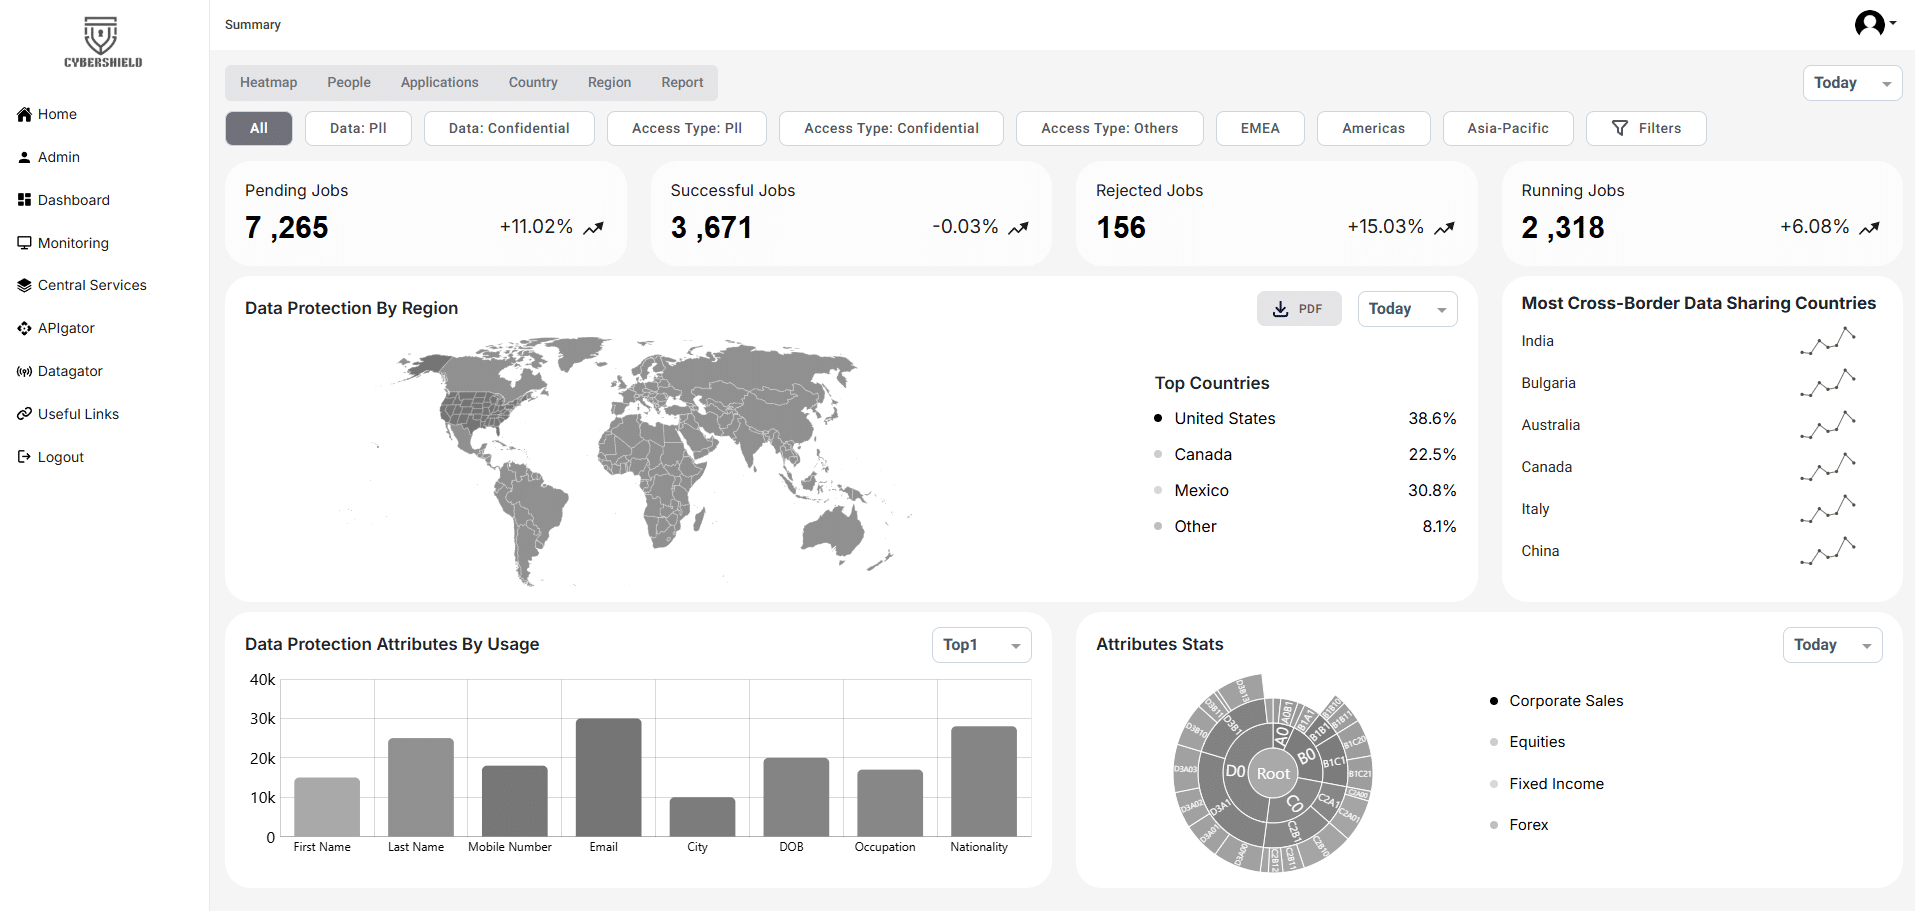Open the Top1 dropdown

coord(980,645)
